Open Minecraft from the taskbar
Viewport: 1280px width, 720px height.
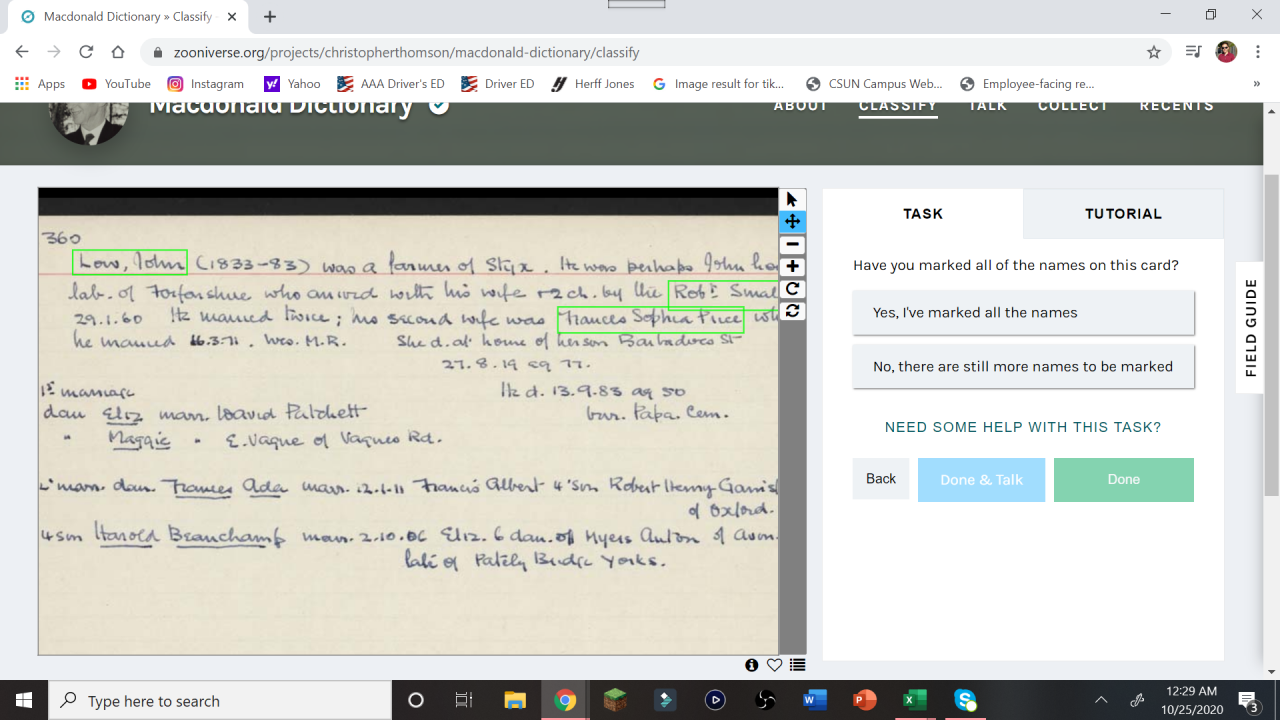coord(615,700)
